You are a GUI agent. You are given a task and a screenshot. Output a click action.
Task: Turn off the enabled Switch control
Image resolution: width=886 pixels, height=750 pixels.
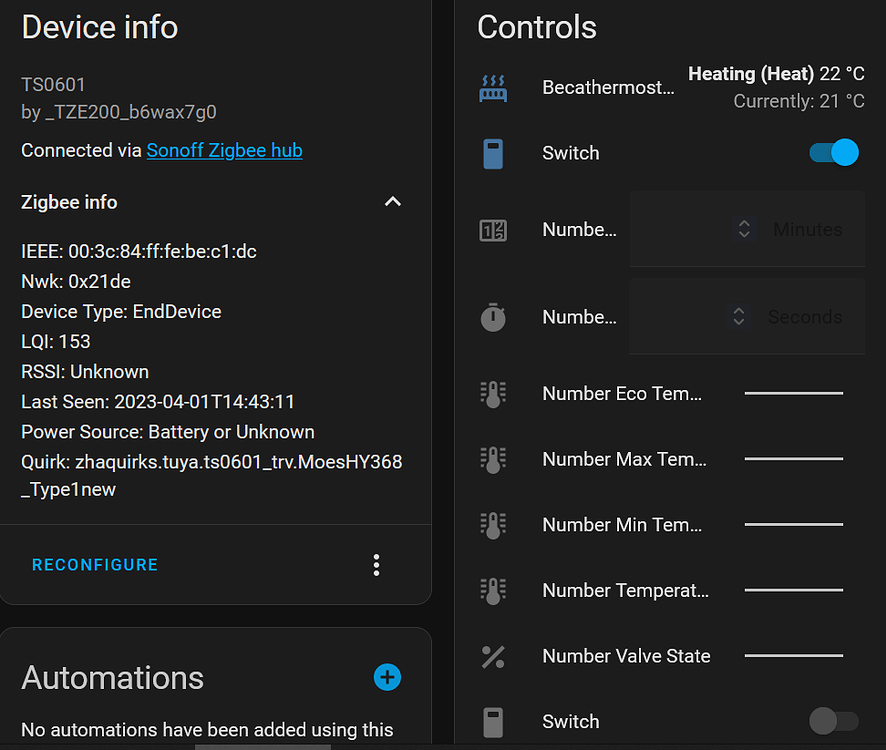[833, 152]
